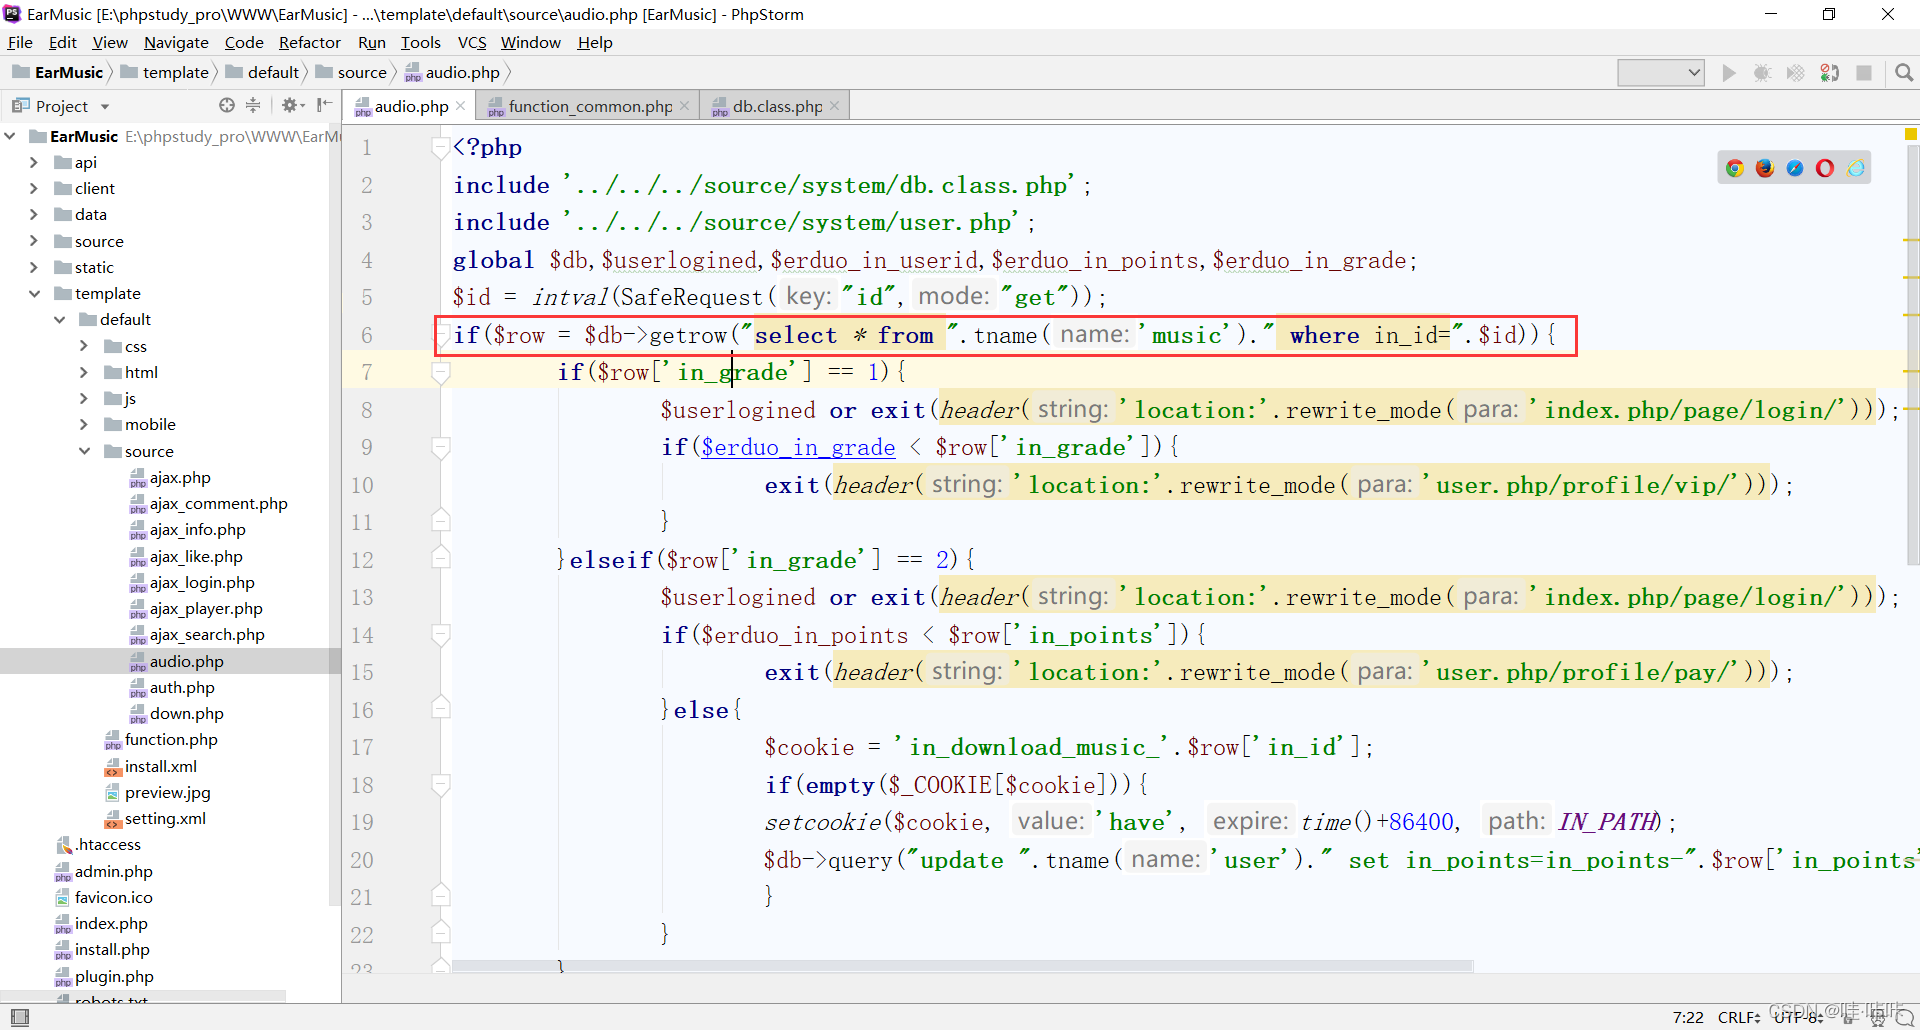Open the Tools menu

point(420,42)
